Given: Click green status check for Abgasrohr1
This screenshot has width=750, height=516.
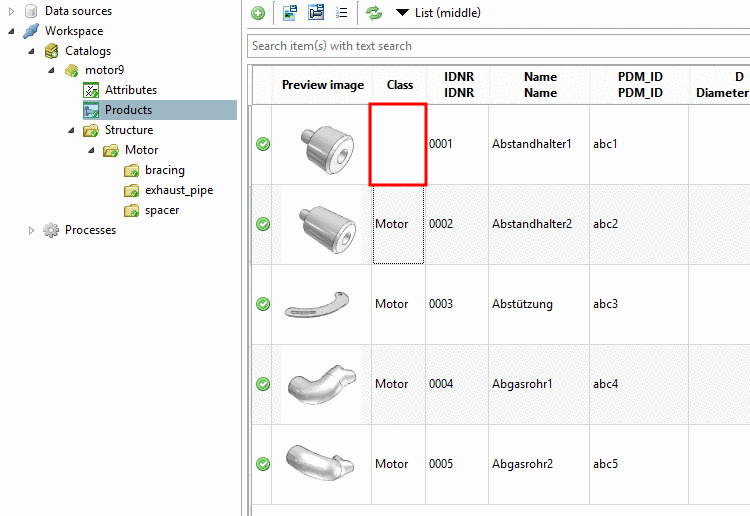Looking at the screenshot, I should click(263, 384).
